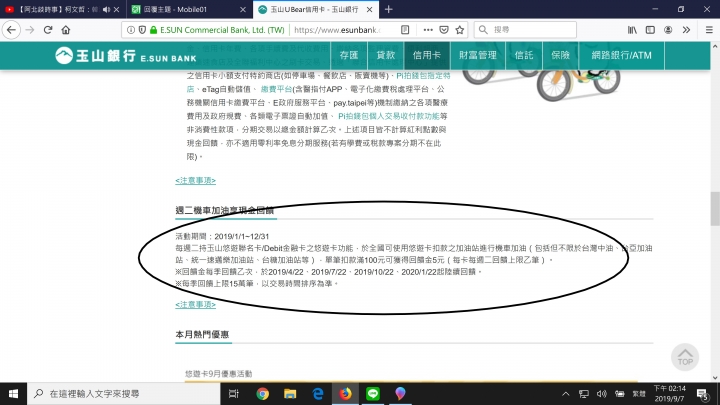
Task: Open page actions three-dot menu
Action: (428, 30)
